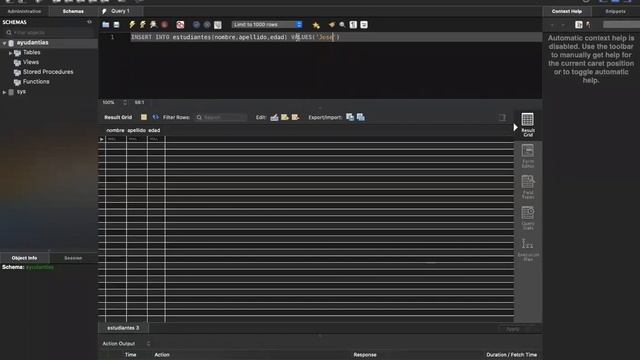Toggle word wrap in the query editor

tap(364, 25)
